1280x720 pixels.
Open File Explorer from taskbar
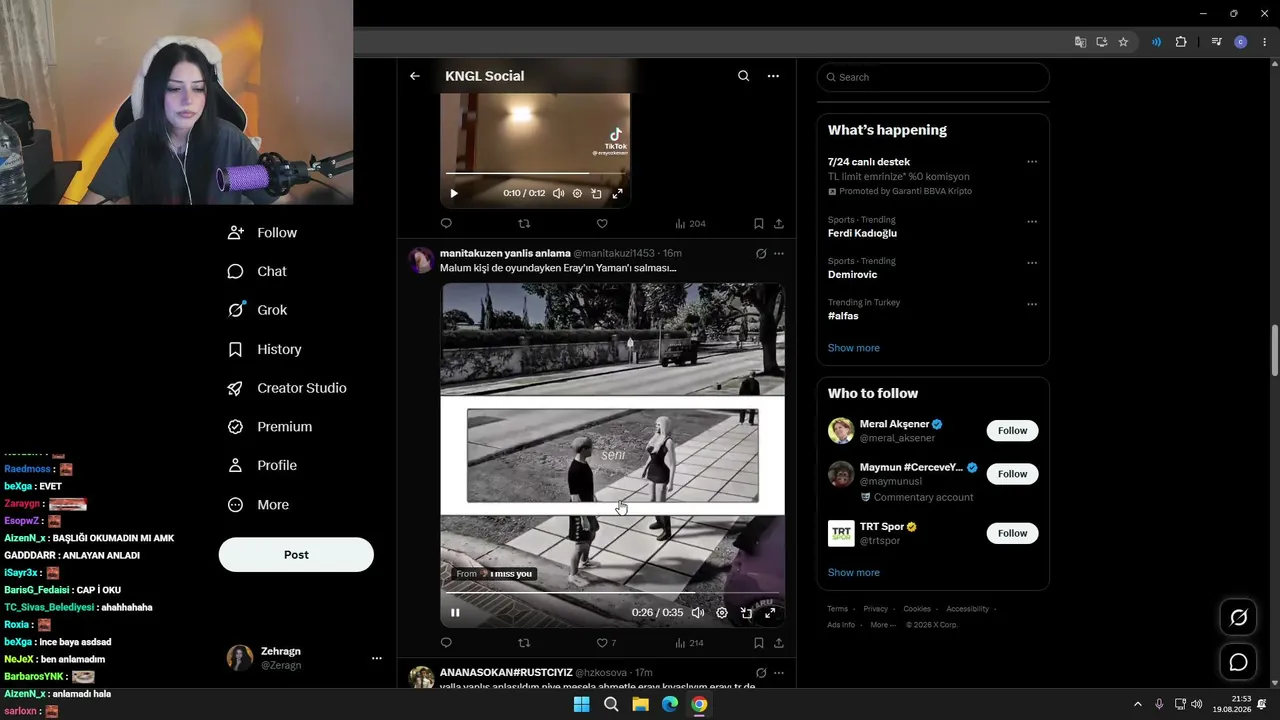(x=640, y=705)
